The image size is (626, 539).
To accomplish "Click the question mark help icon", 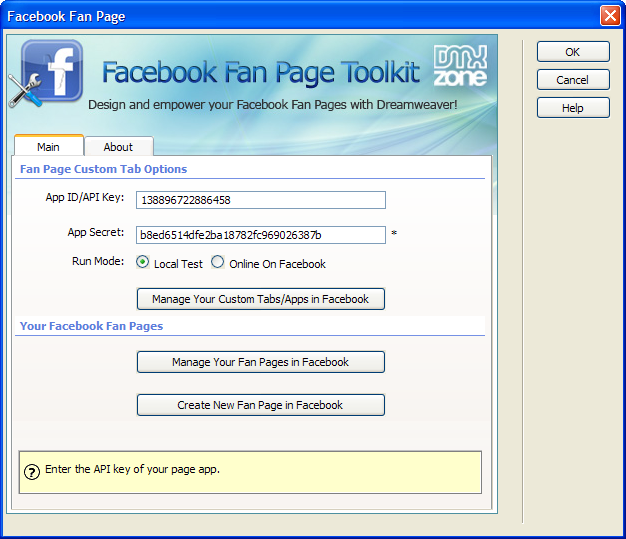I will point(32,472).
